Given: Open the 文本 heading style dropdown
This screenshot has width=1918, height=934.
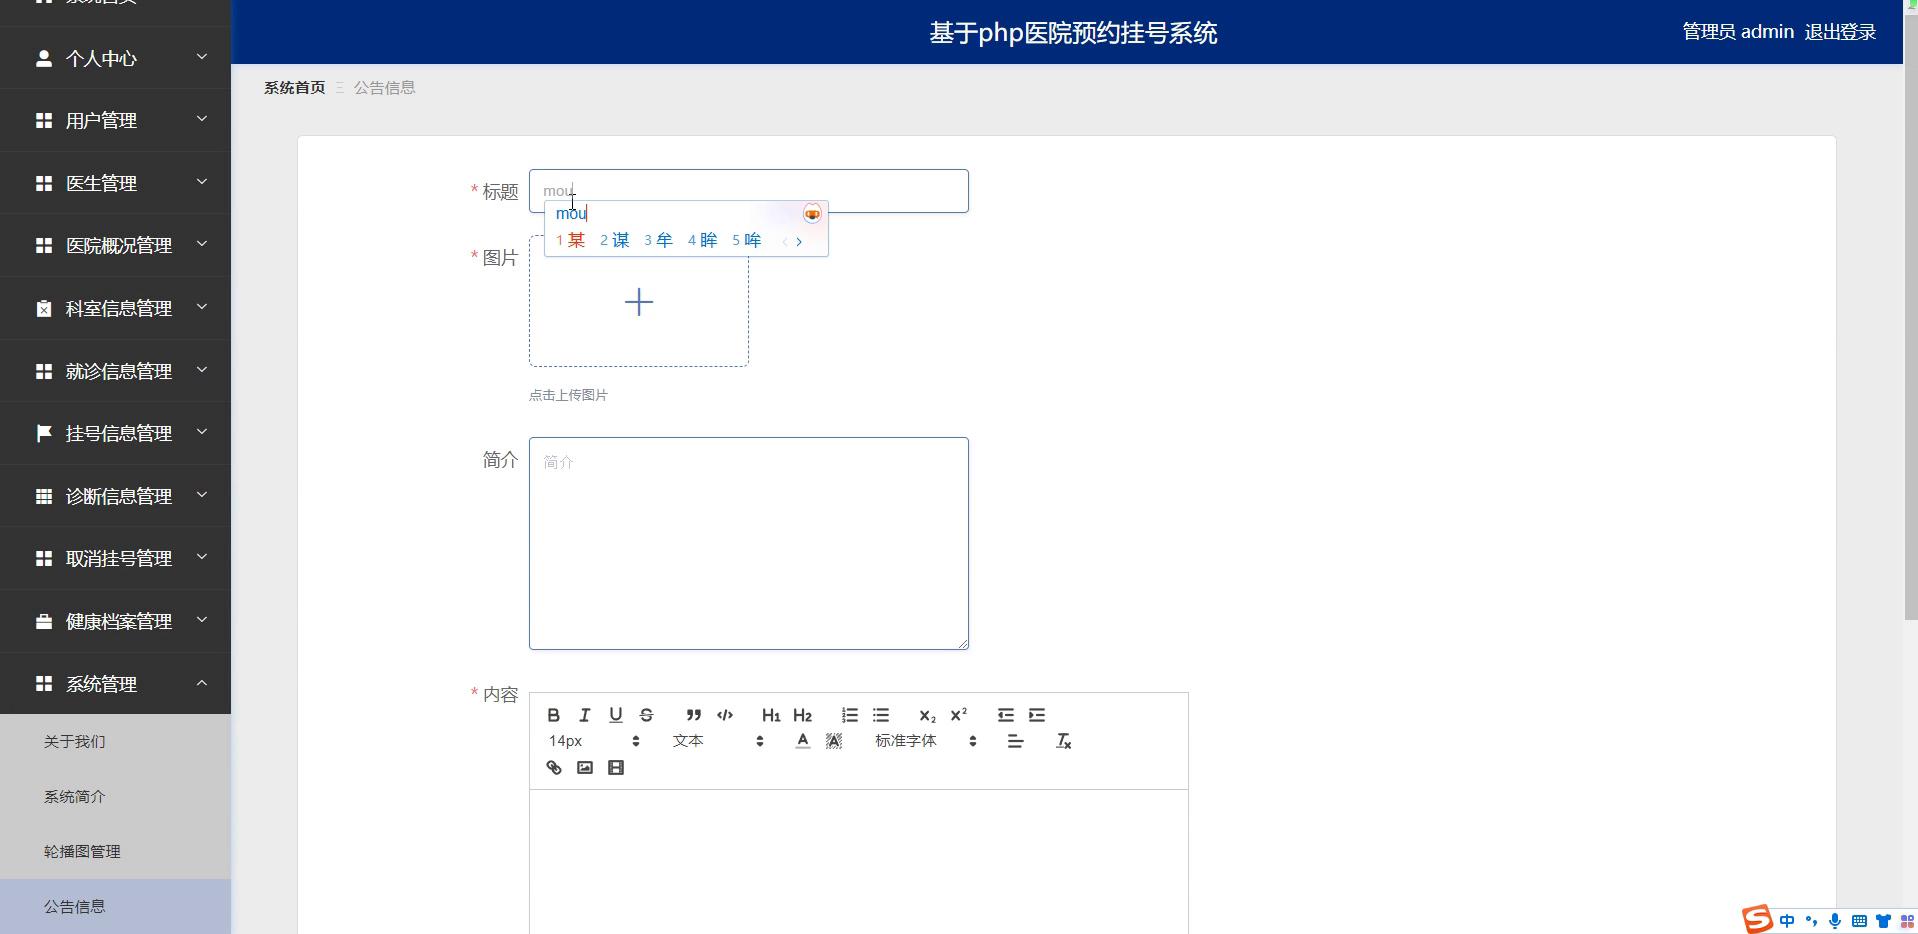Looking at the screenshot, I should 718,741.
